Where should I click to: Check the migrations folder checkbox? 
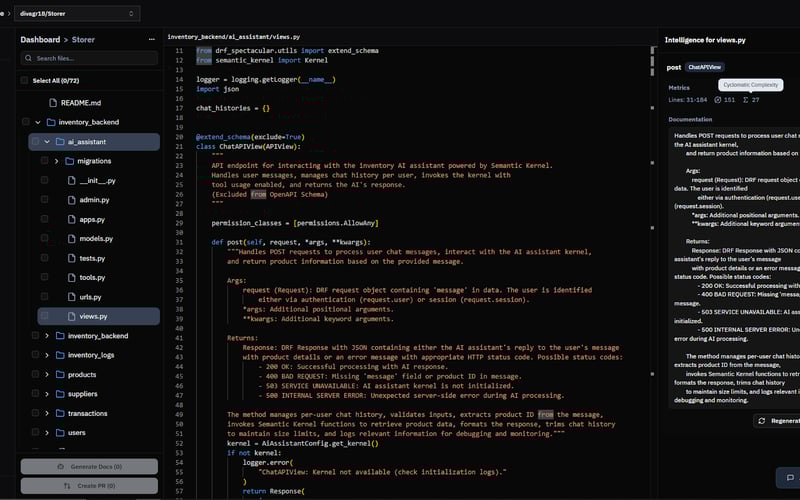(44, 161)
